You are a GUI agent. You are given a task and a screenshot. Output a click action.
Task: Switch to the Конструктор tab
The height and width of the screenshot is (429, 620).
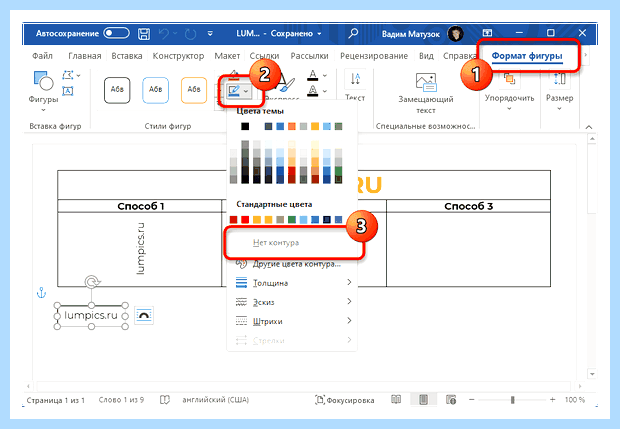pos(178,56)
